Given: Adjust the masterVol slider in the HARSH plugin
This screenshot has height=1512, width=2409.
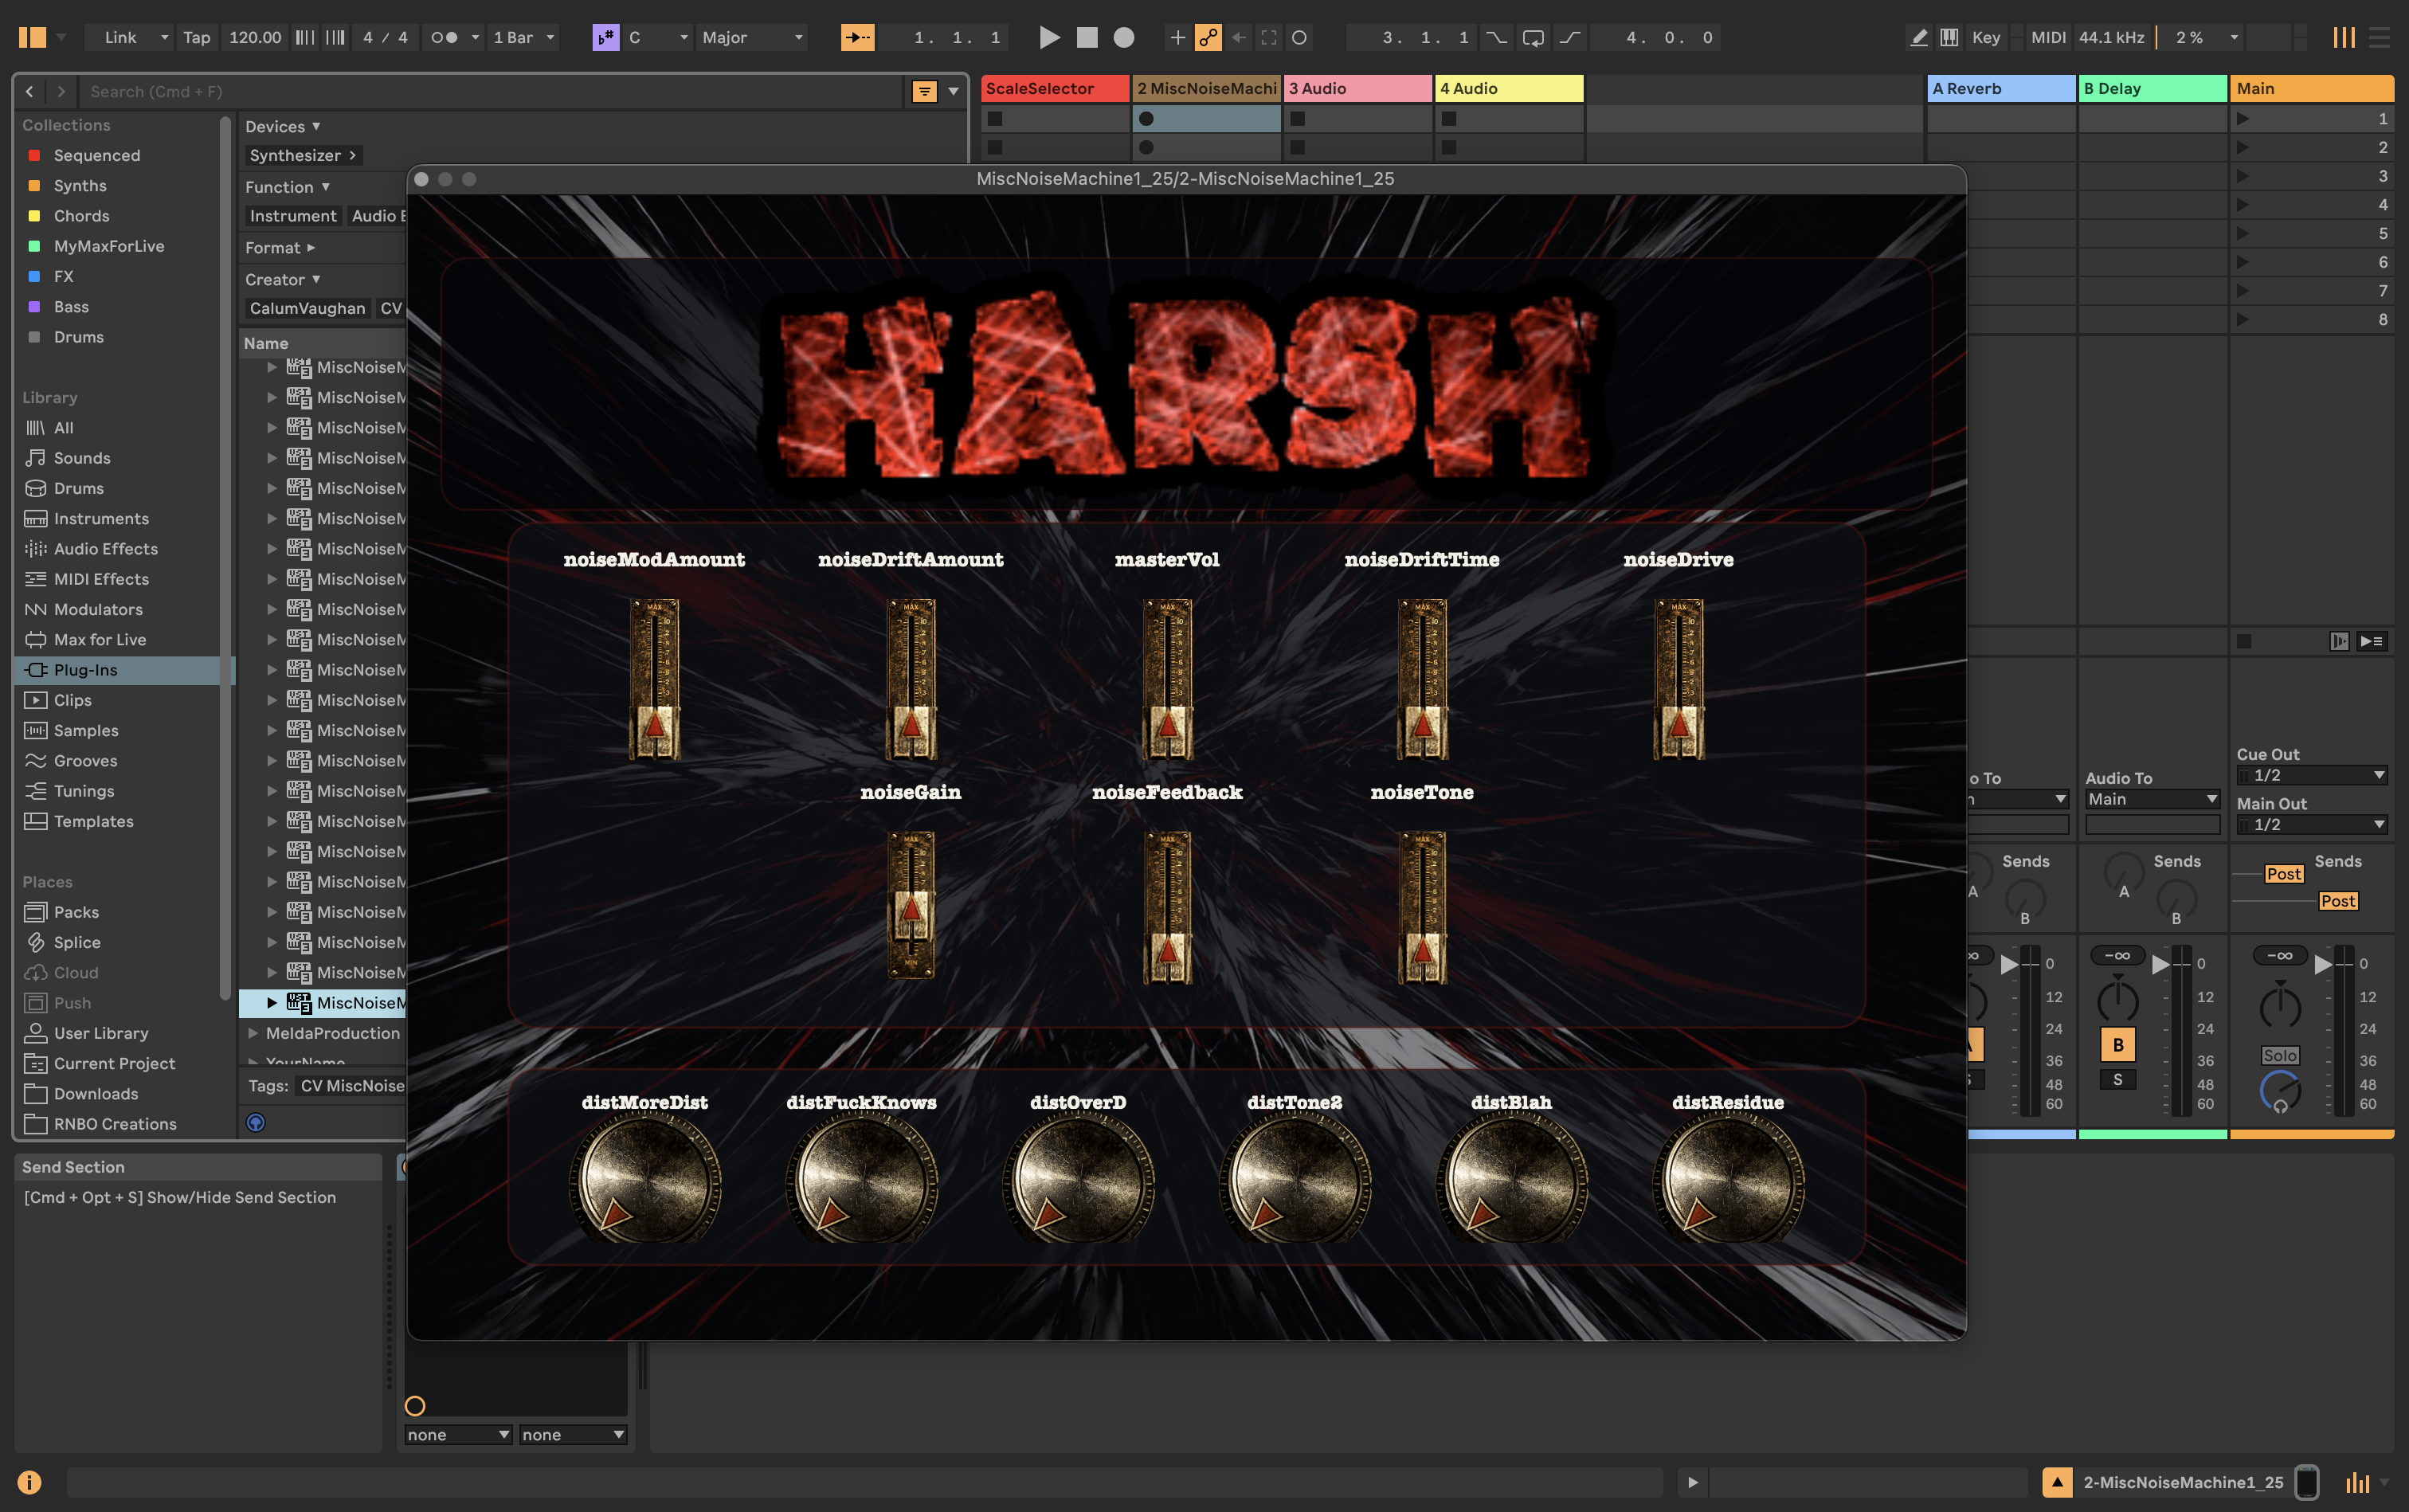Looking at the screenshot, I should 1167,679.
